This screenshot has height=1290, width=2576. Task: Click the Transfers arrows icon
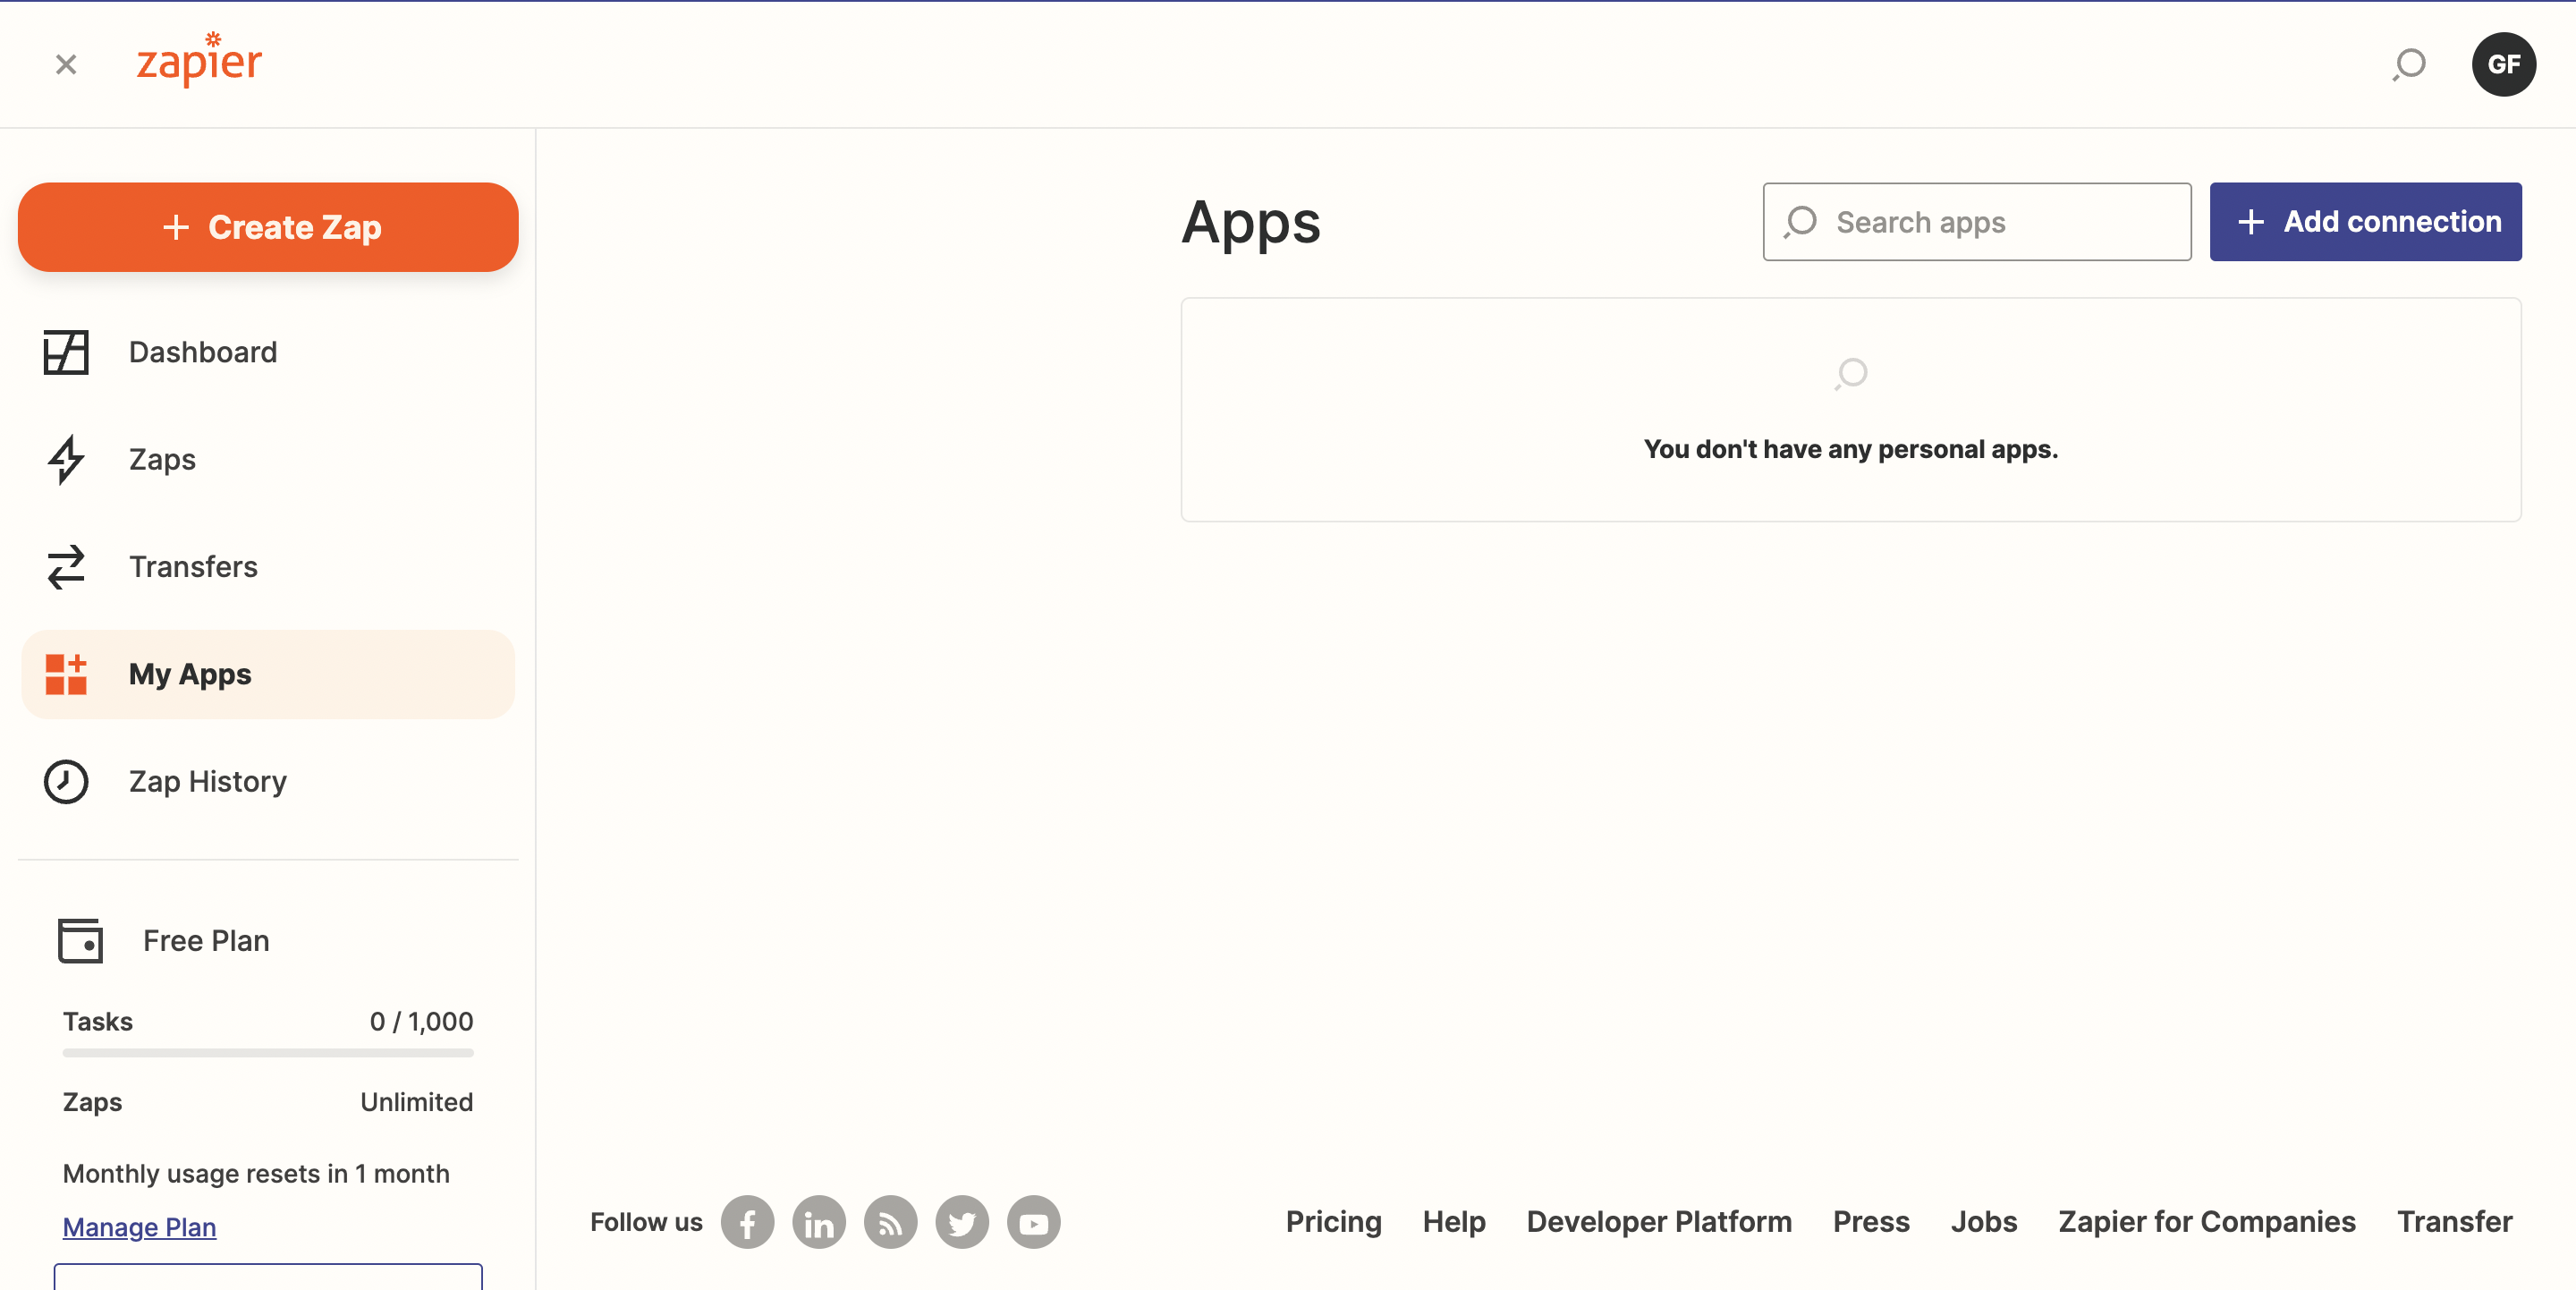[66, 567]
